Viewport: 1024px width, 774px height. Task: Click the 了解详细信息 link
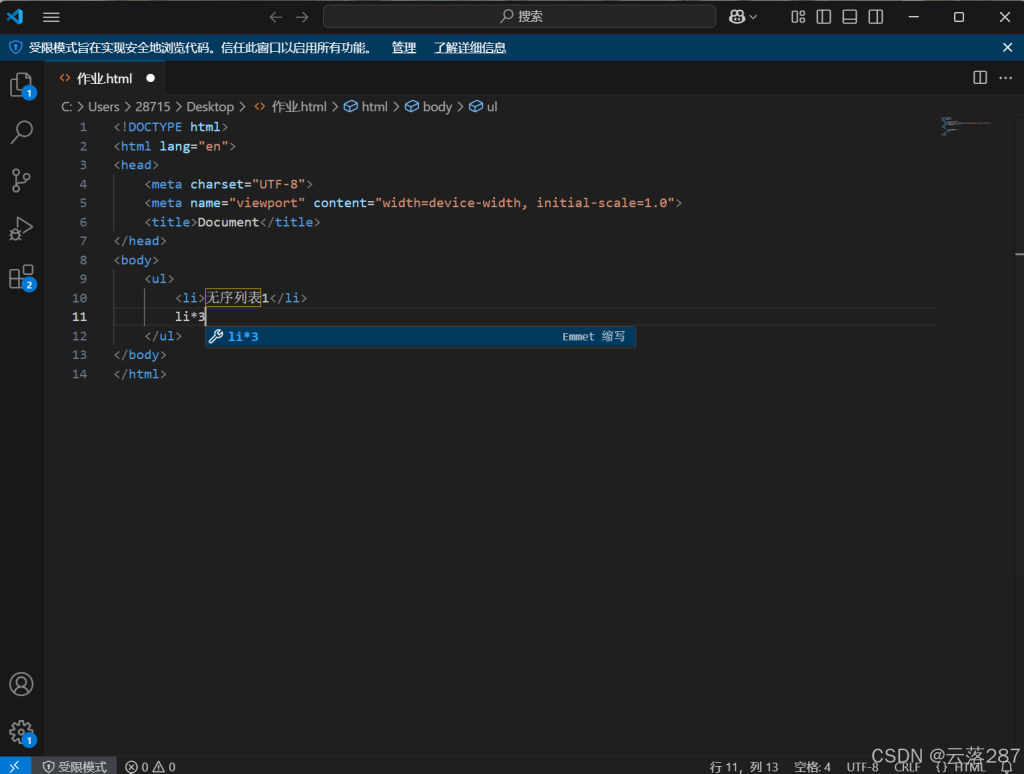470,47
